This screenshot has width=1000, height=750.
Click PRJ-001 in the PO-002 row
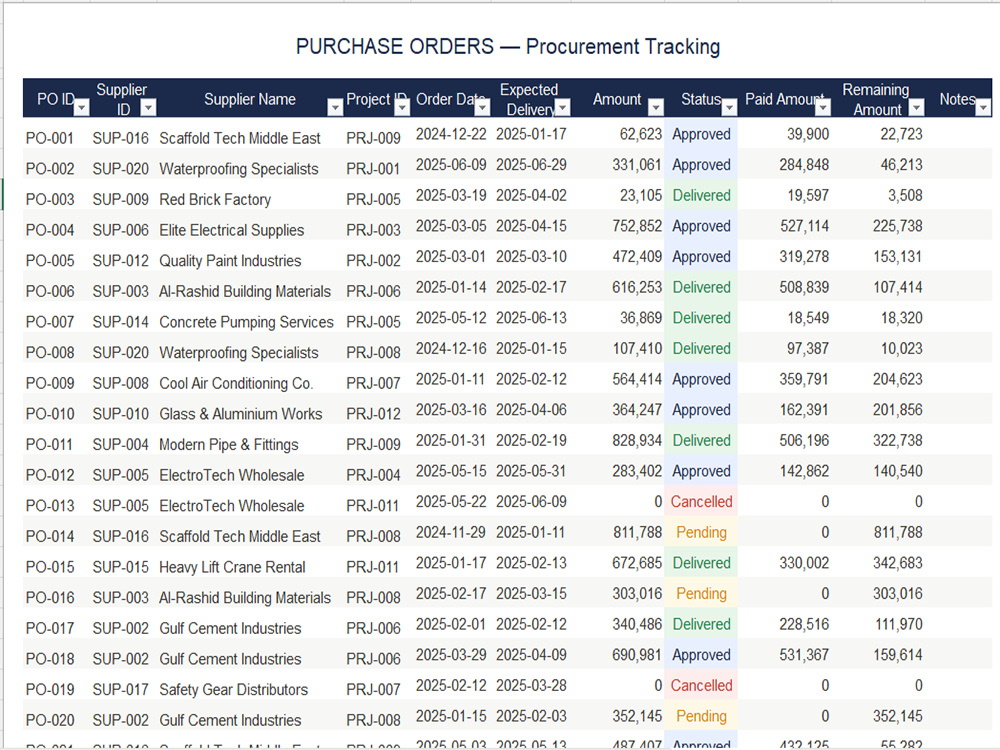(373, 169)
